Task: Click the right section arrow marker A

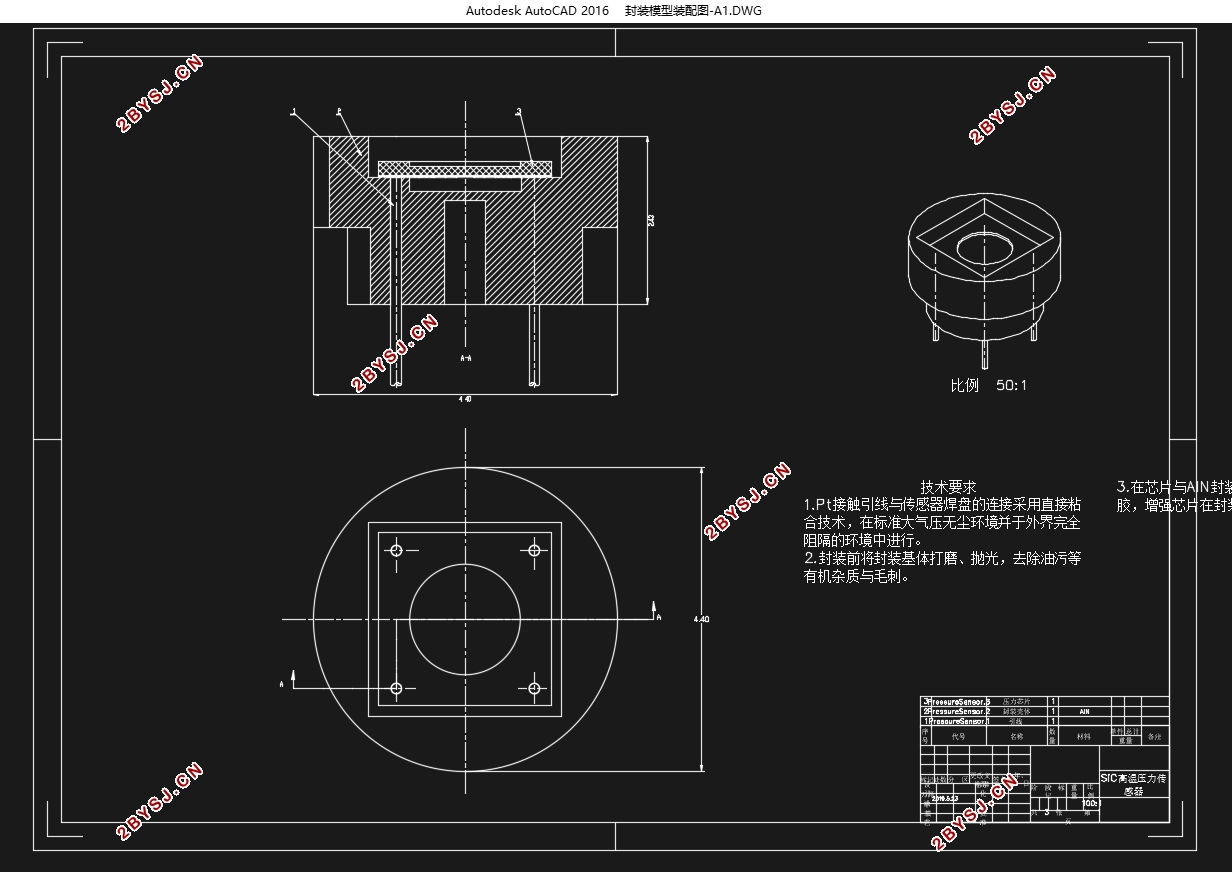Action: pos(656,612)
